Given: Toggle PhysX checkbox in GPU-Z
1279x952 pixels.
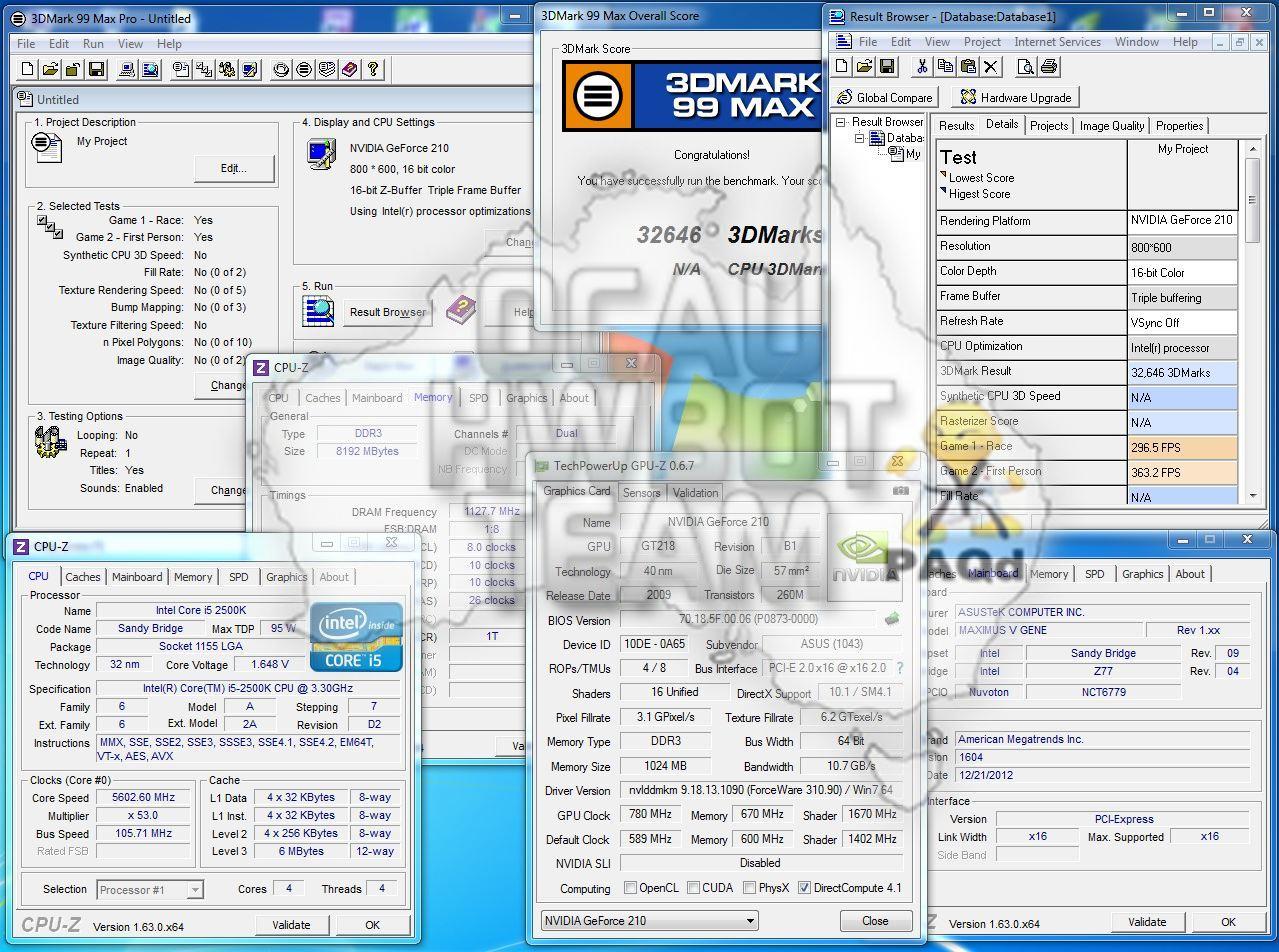Looking at the screenshot, I should tap(749, 888).
